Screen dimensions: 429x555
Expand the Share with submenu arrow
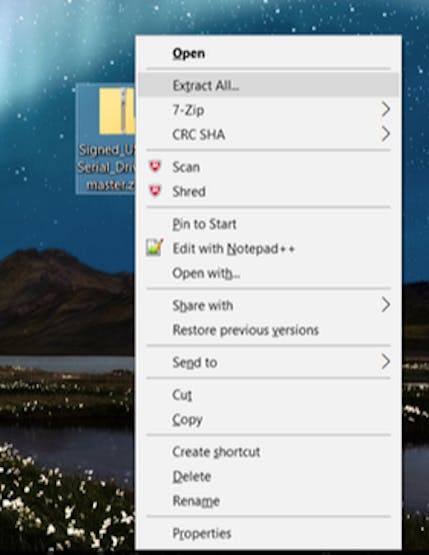(386, 305)
